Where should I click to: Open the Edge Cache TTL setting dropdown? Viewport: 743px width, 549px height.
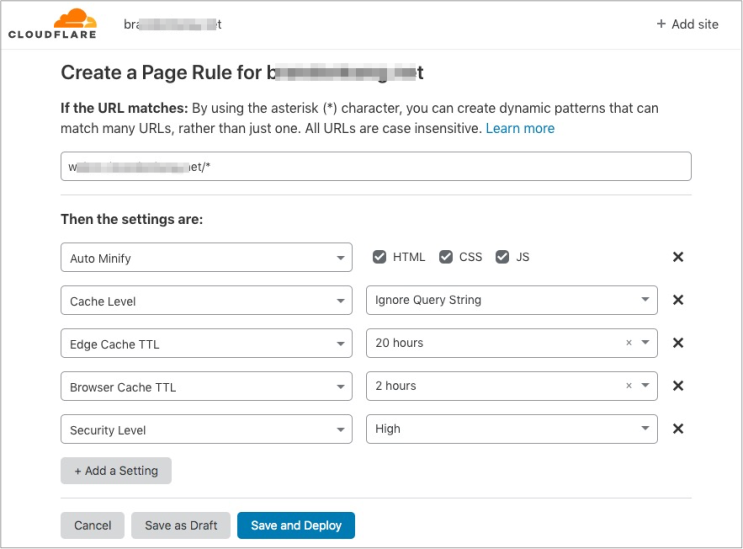[206, 343]
